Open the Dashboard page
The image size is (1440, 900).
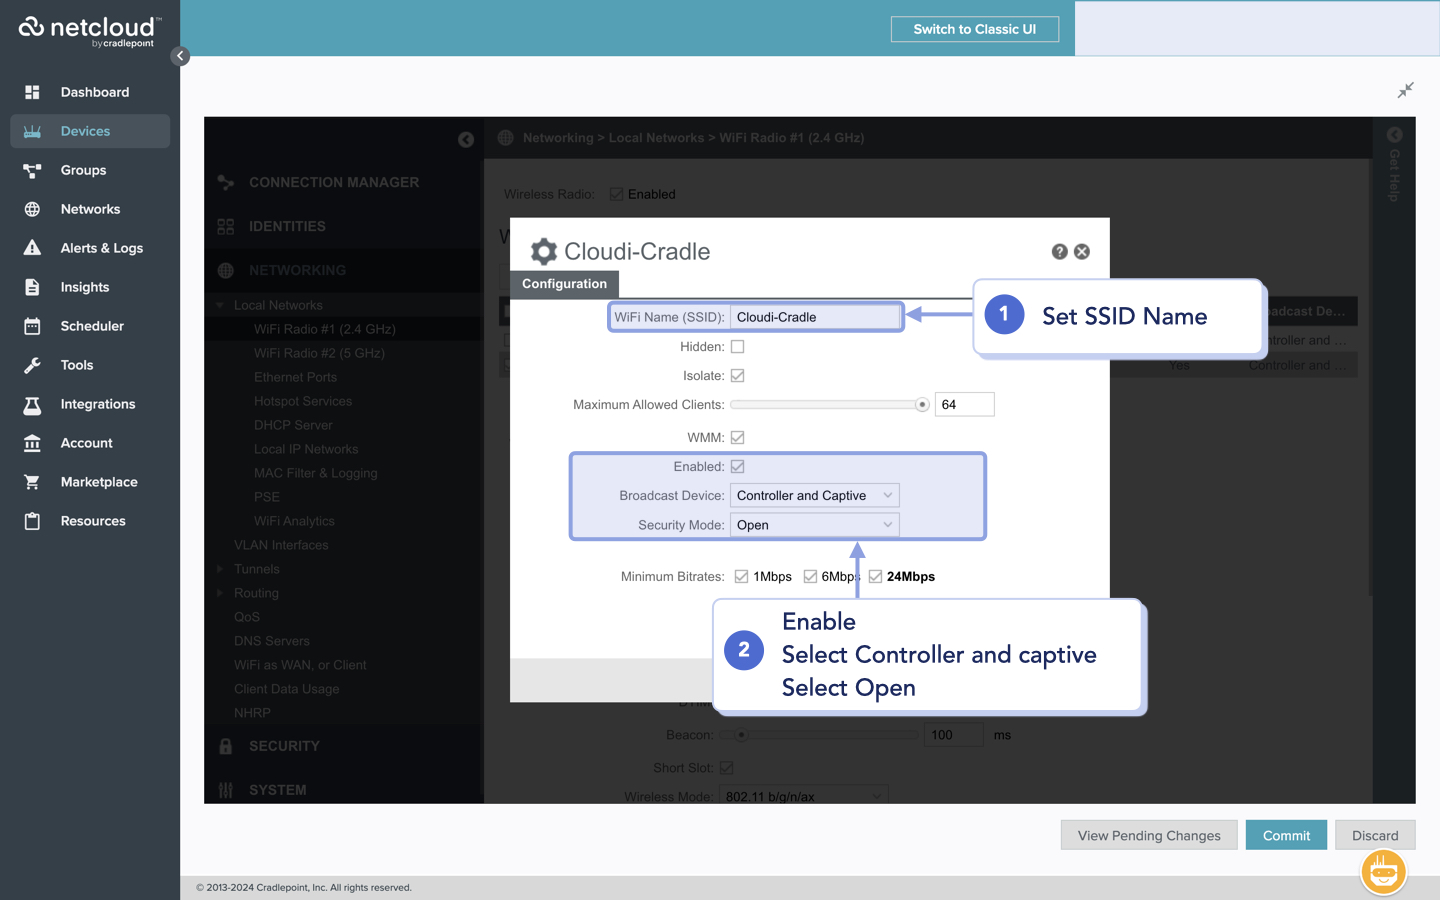(95, 91)
